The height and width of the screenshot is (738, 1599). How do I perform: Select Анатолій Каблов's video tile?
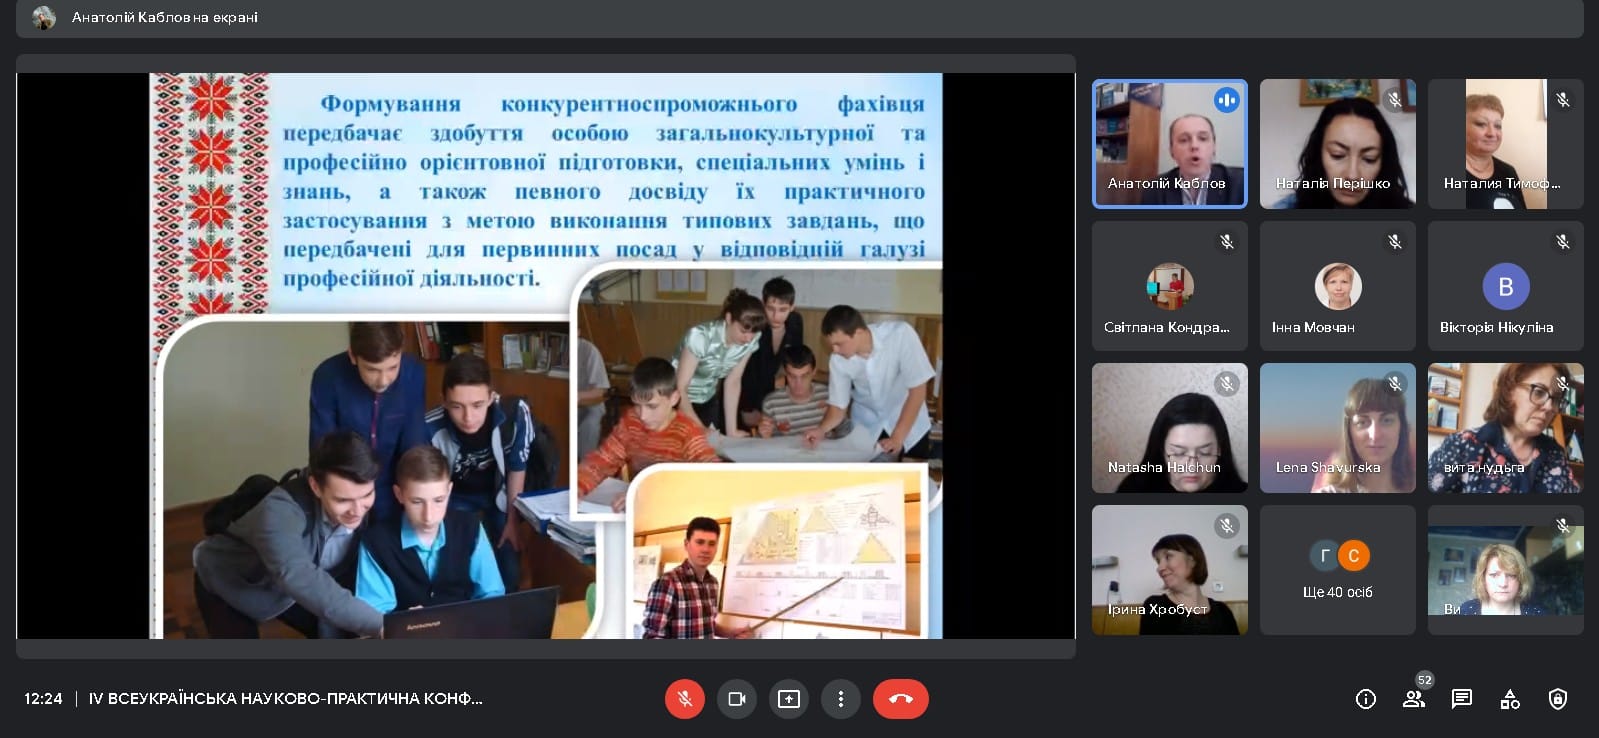(1169, 143)
